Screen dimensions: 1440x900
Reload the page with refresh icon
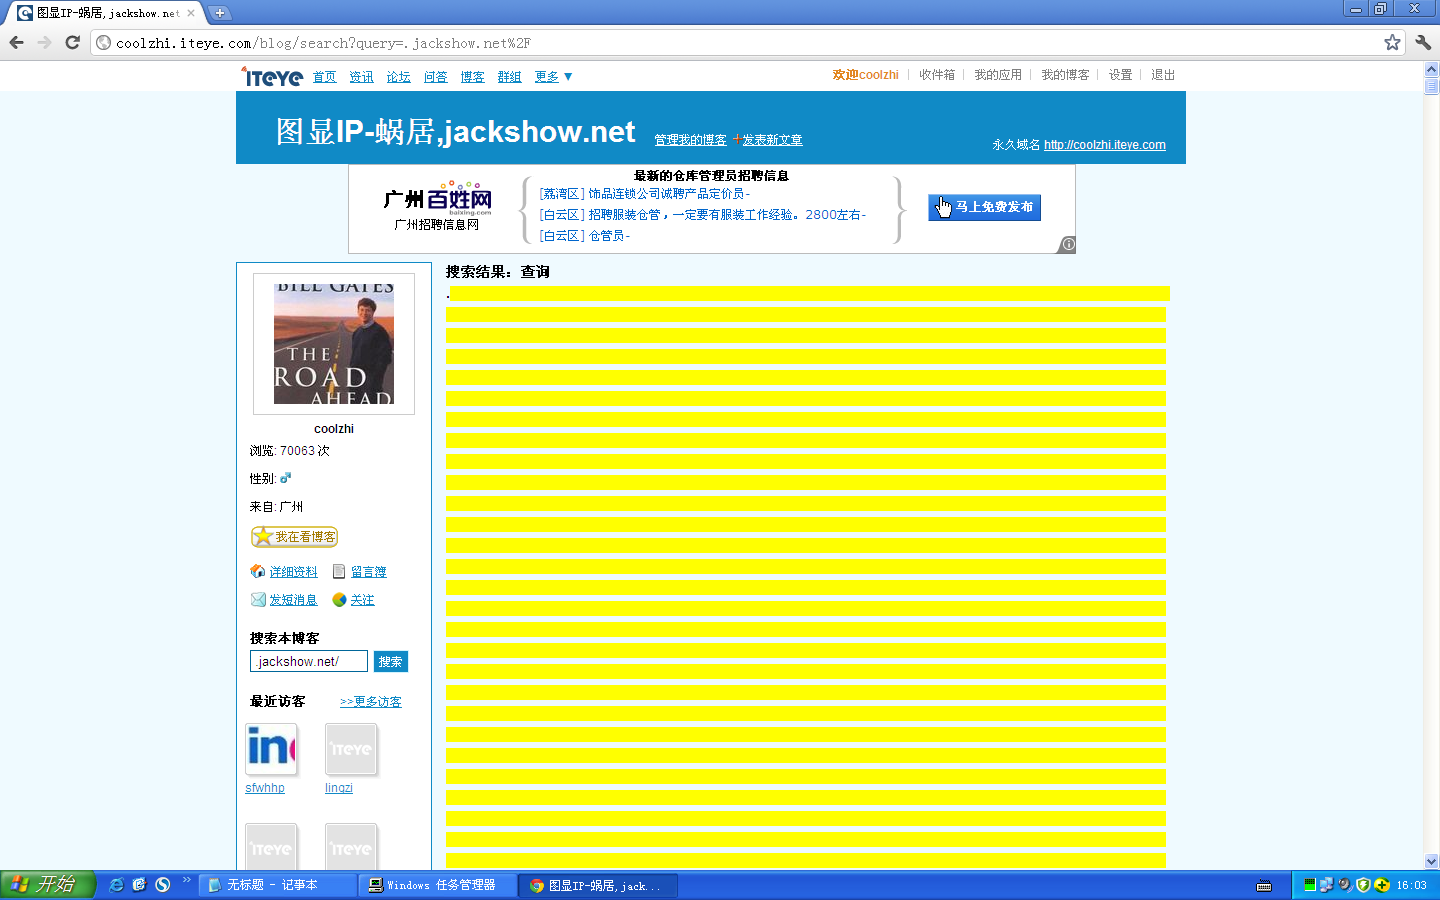[x=72, y=42]
